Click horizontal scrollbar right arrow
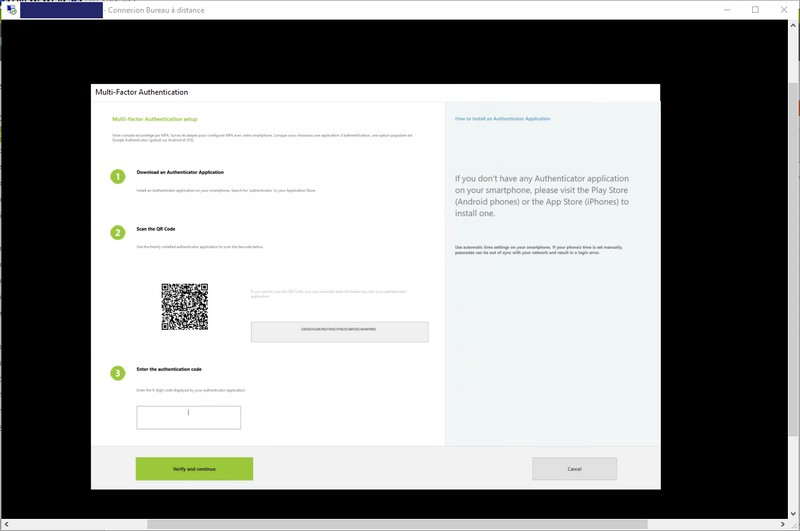This screenshot has height=531, width=800. click(x=783, y=524)
